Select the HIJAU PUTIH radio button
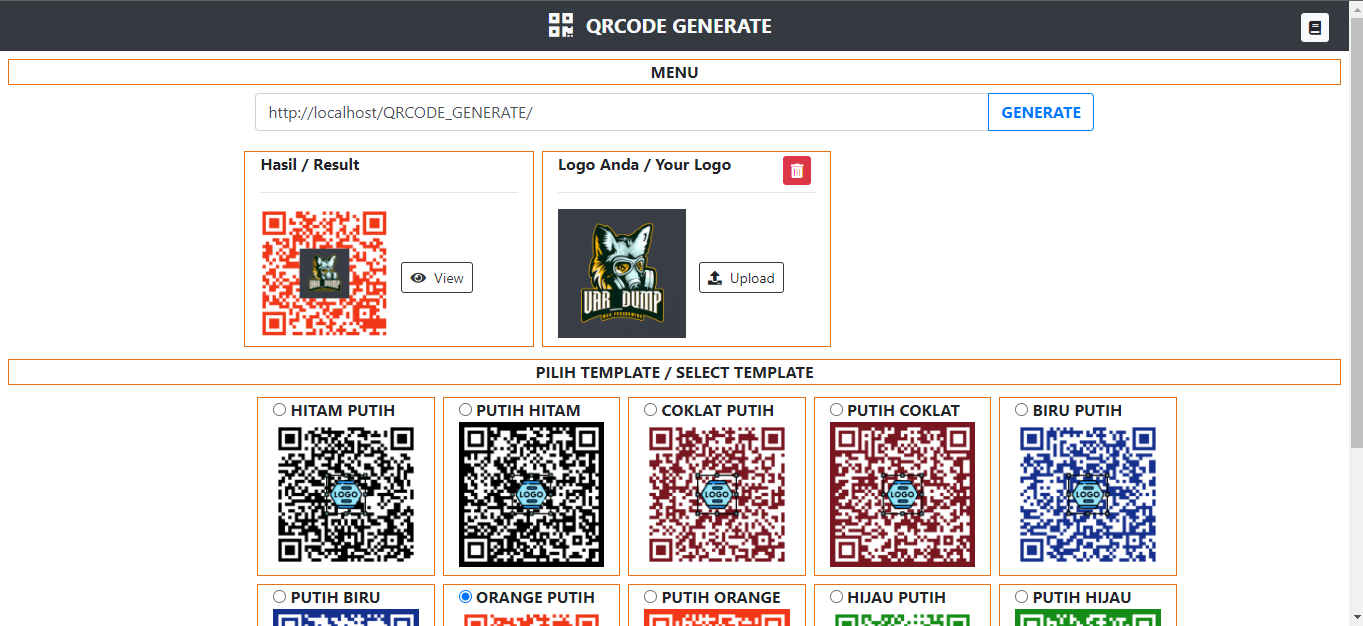Image resolution: width=1363 pixels, height=626 pixels. pyautogui.click(x=836, y=597)
